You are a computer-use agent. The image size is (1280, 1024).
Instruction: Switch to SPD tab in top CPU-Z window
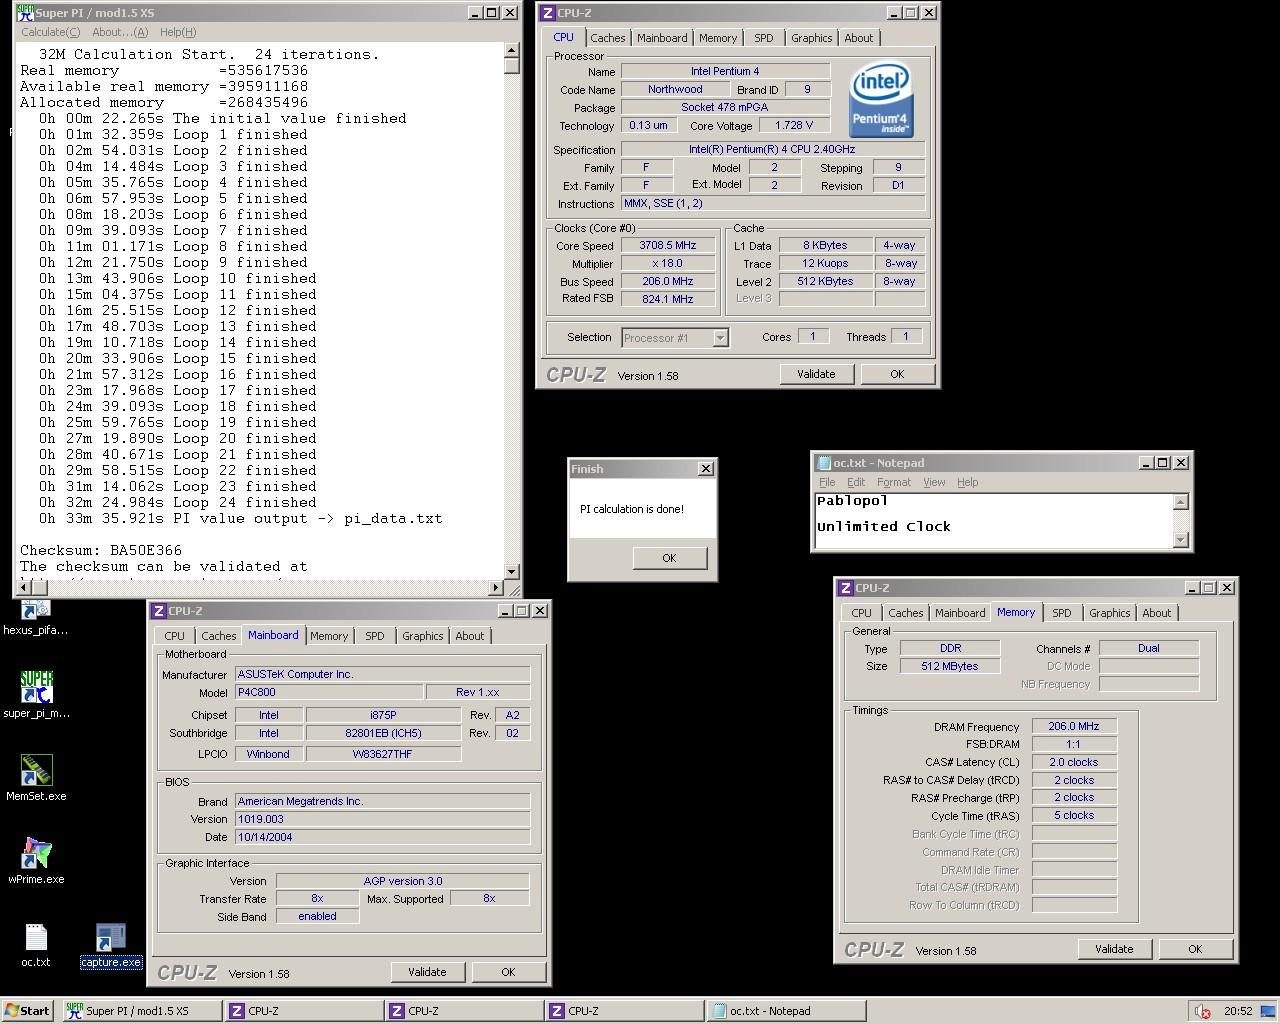pyautogui.click(x=764, y=38)
